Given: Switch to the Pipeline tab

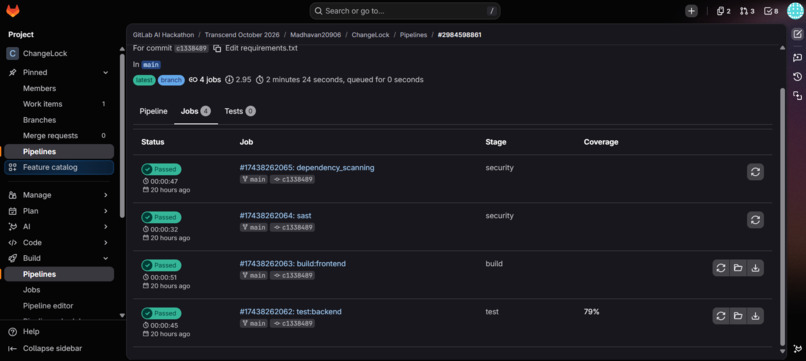Looking at the screenshot, I should pyautogui.click(x=154, y=111).
